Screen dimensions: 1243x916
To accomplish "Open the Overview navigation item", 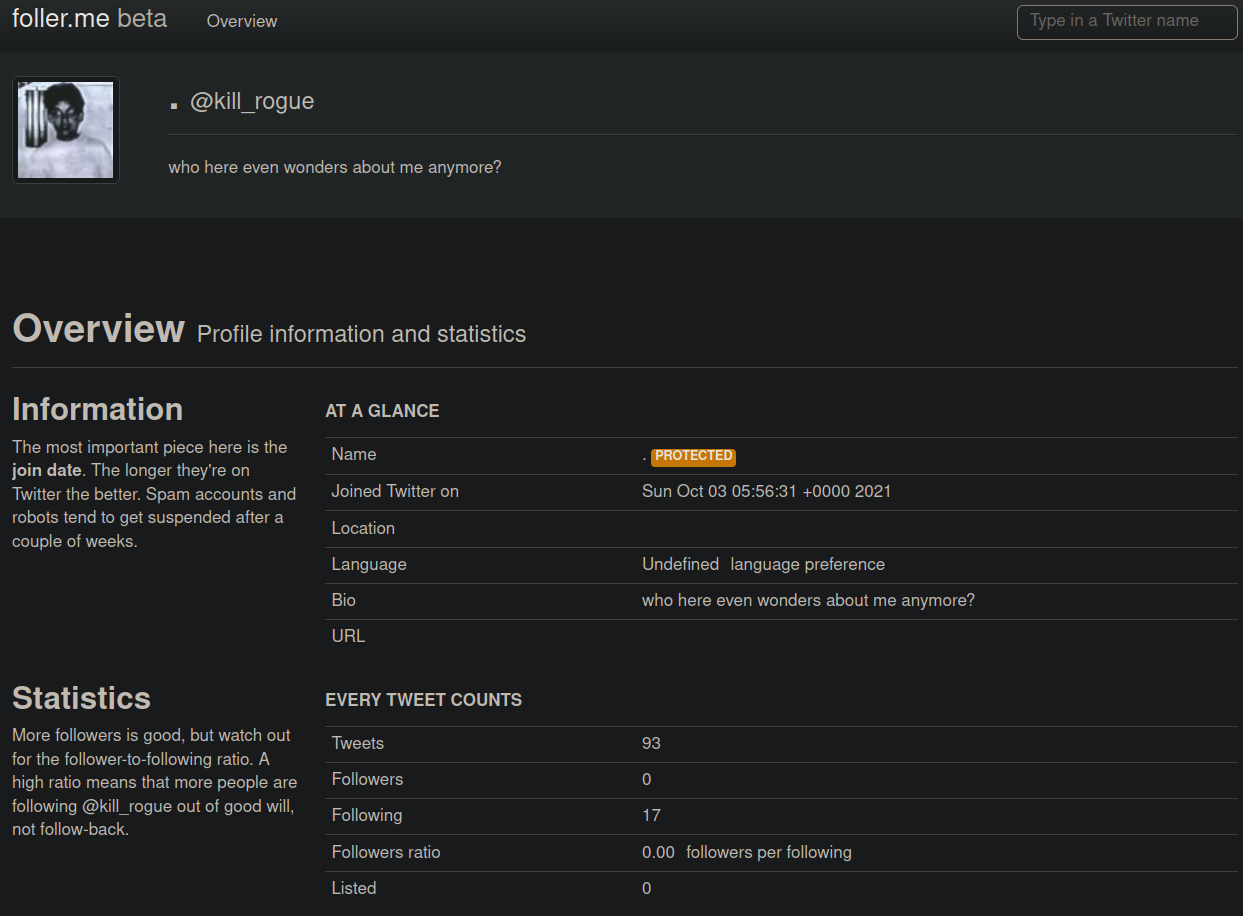I will click(242, 21).
